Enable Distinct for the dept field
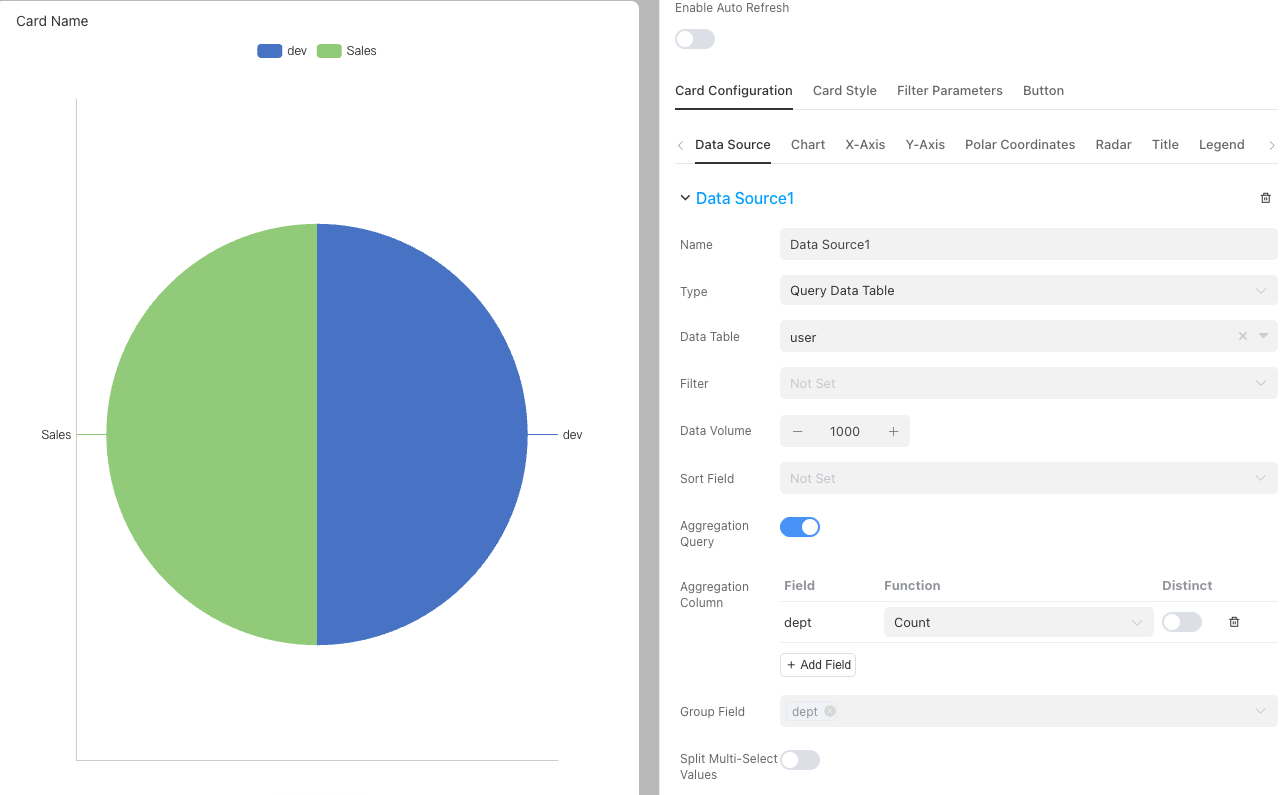This screenshot has width=1285, height=795. pos(1181,622)
